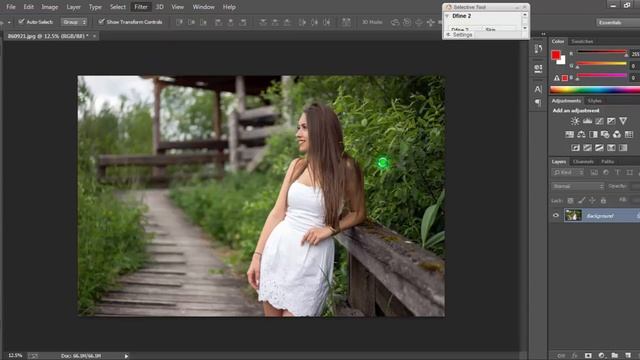Add a layer mask
Screen dimensions: 640x360
(588, 356)
